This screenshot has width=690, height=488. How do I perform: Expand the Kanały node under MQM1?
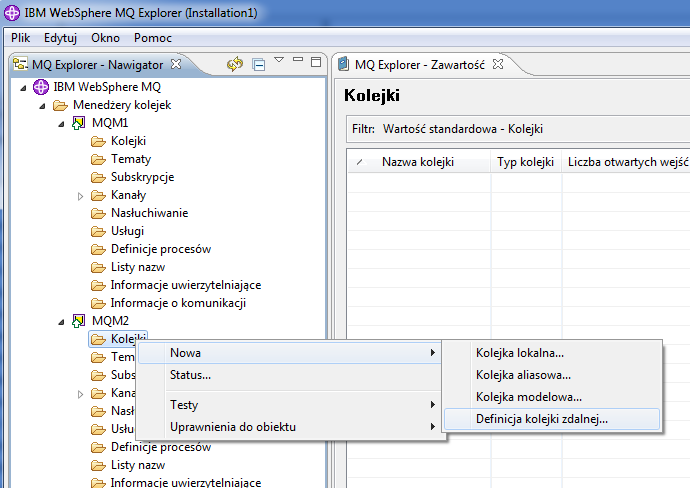click(80, 196)
